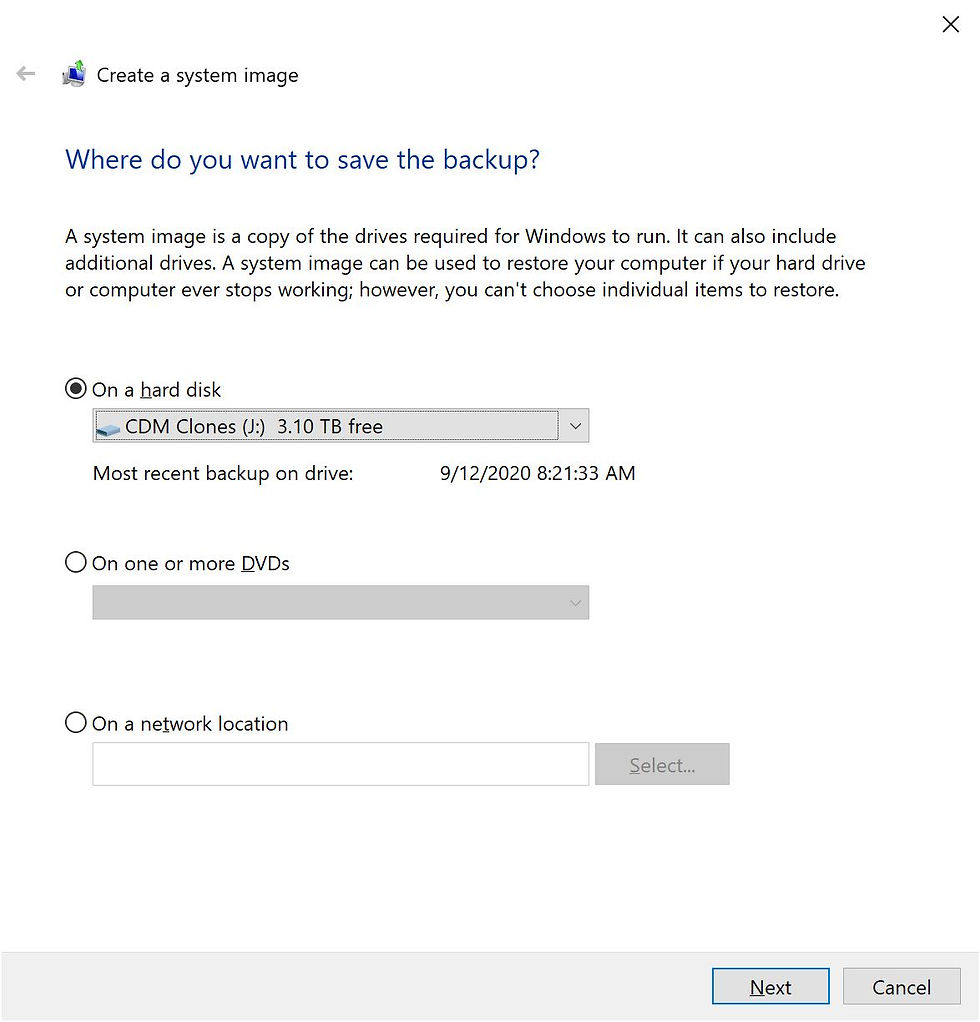Click the back arrow icon
980x1022 pixels.
click(25, 74)
